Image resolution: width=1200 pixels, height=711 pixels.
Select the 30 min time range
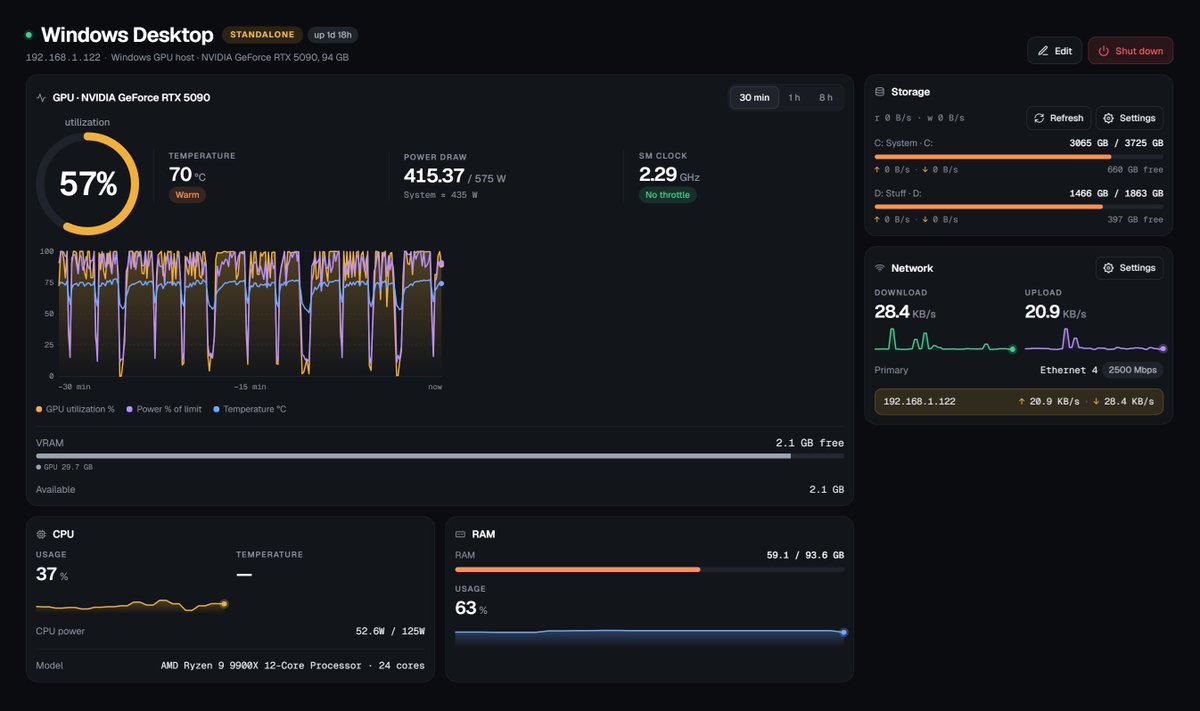(x=754, y=98)
